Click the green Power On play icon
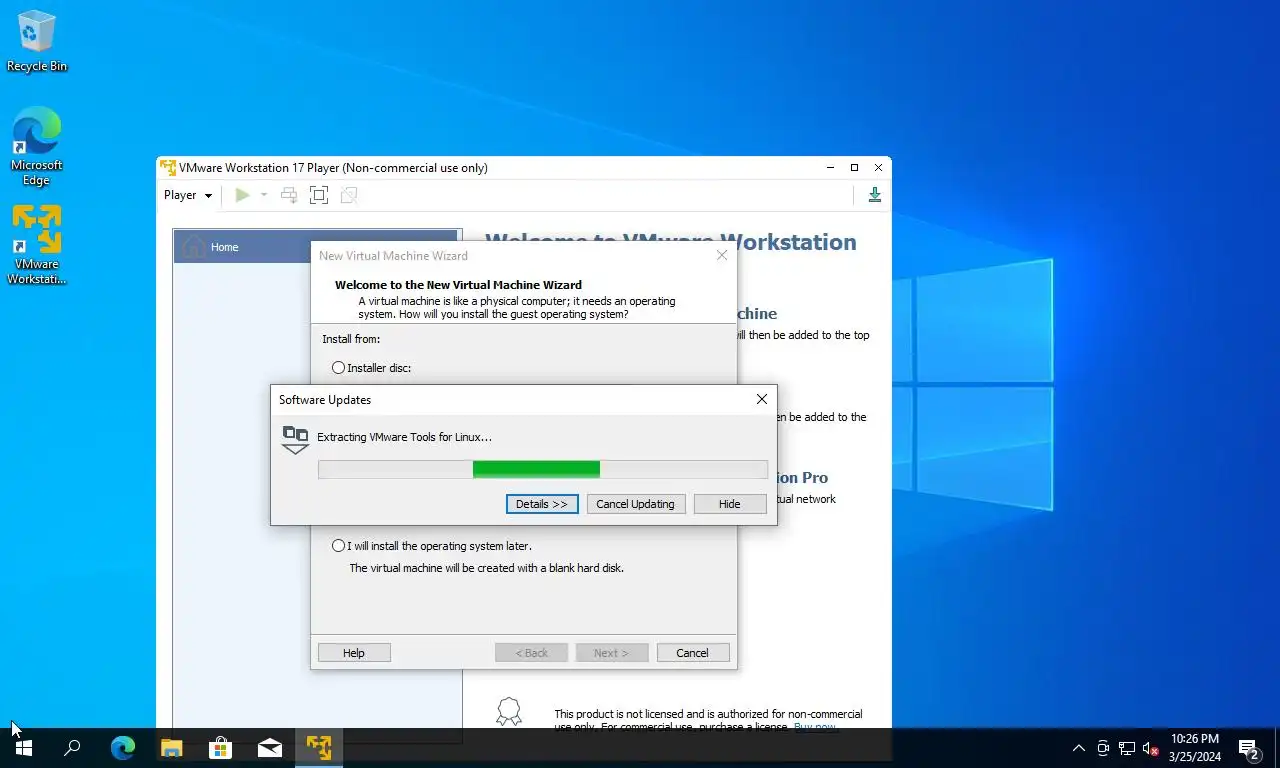This screenshot has height=768, width=1280. click(x=242, y=195)
